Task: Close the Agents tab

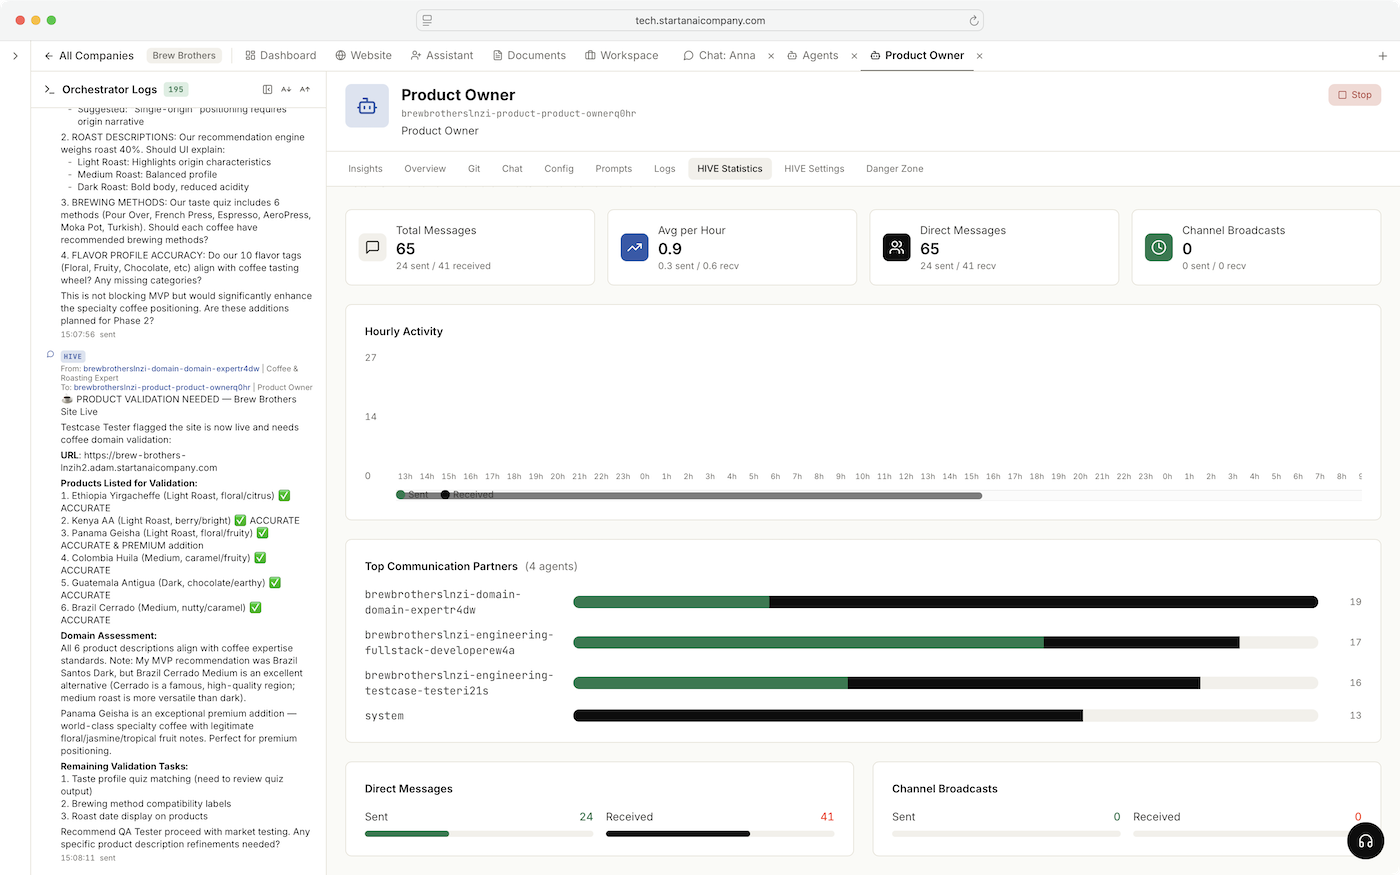Action: coord(854,56)
